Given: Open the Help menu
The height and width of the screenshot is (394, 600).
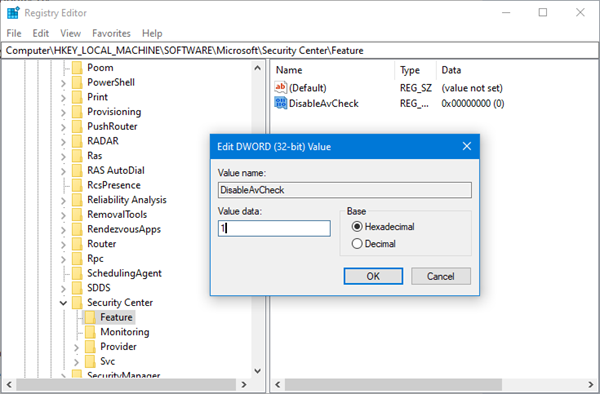Looking at the screenshot, I should pyautogui.click(x=152, y=33).
